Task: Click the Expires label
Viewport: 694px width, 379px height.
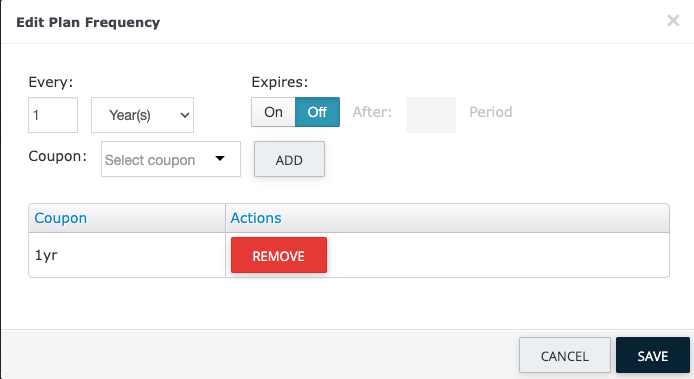Action: [x=280, y=82]
